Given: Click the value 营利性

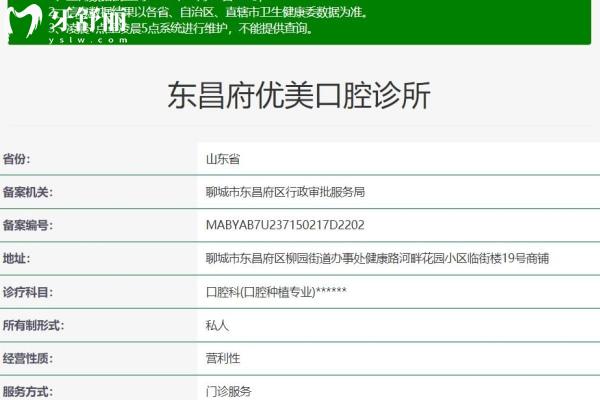Looking at the screenshot, I should pos(223,359).
